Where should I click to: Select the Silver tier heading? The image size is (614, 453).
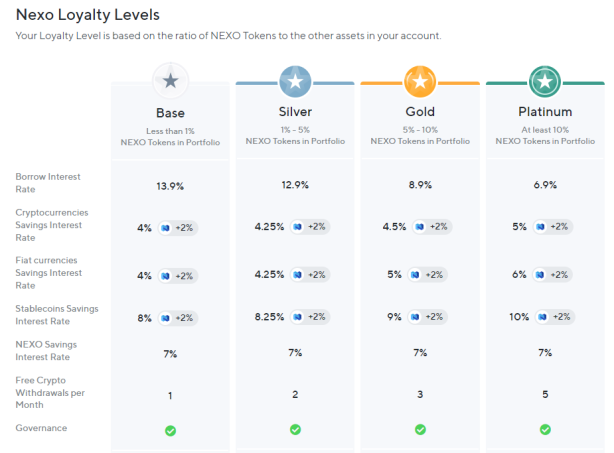point(295,112)
